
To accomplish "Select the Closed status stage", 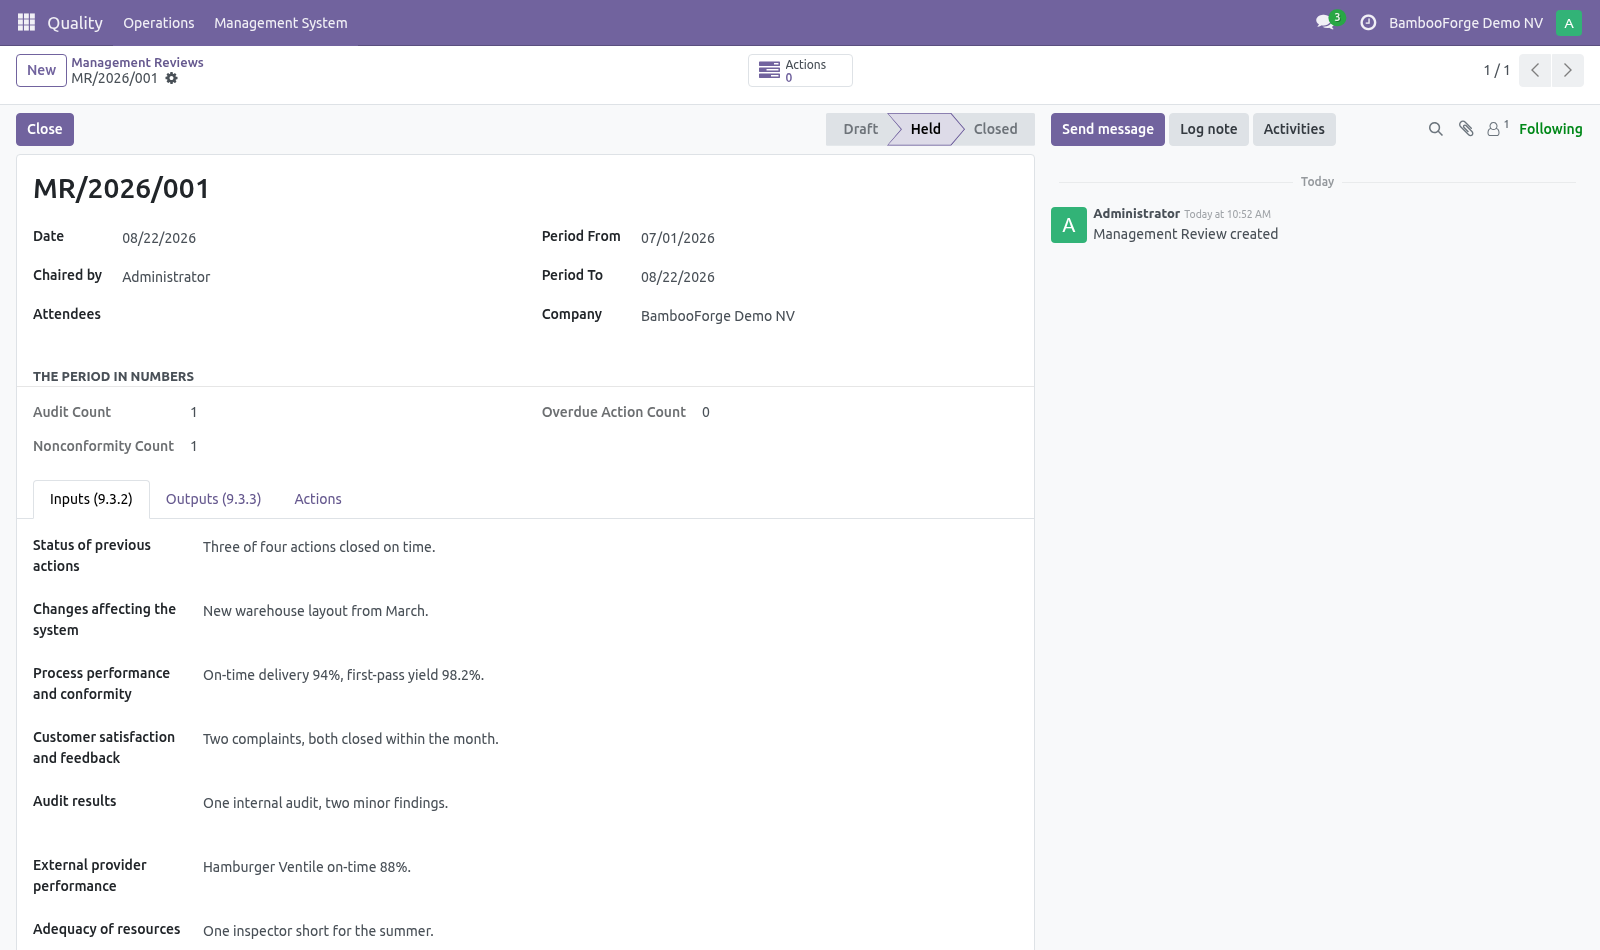I will (x=995, y=129).
